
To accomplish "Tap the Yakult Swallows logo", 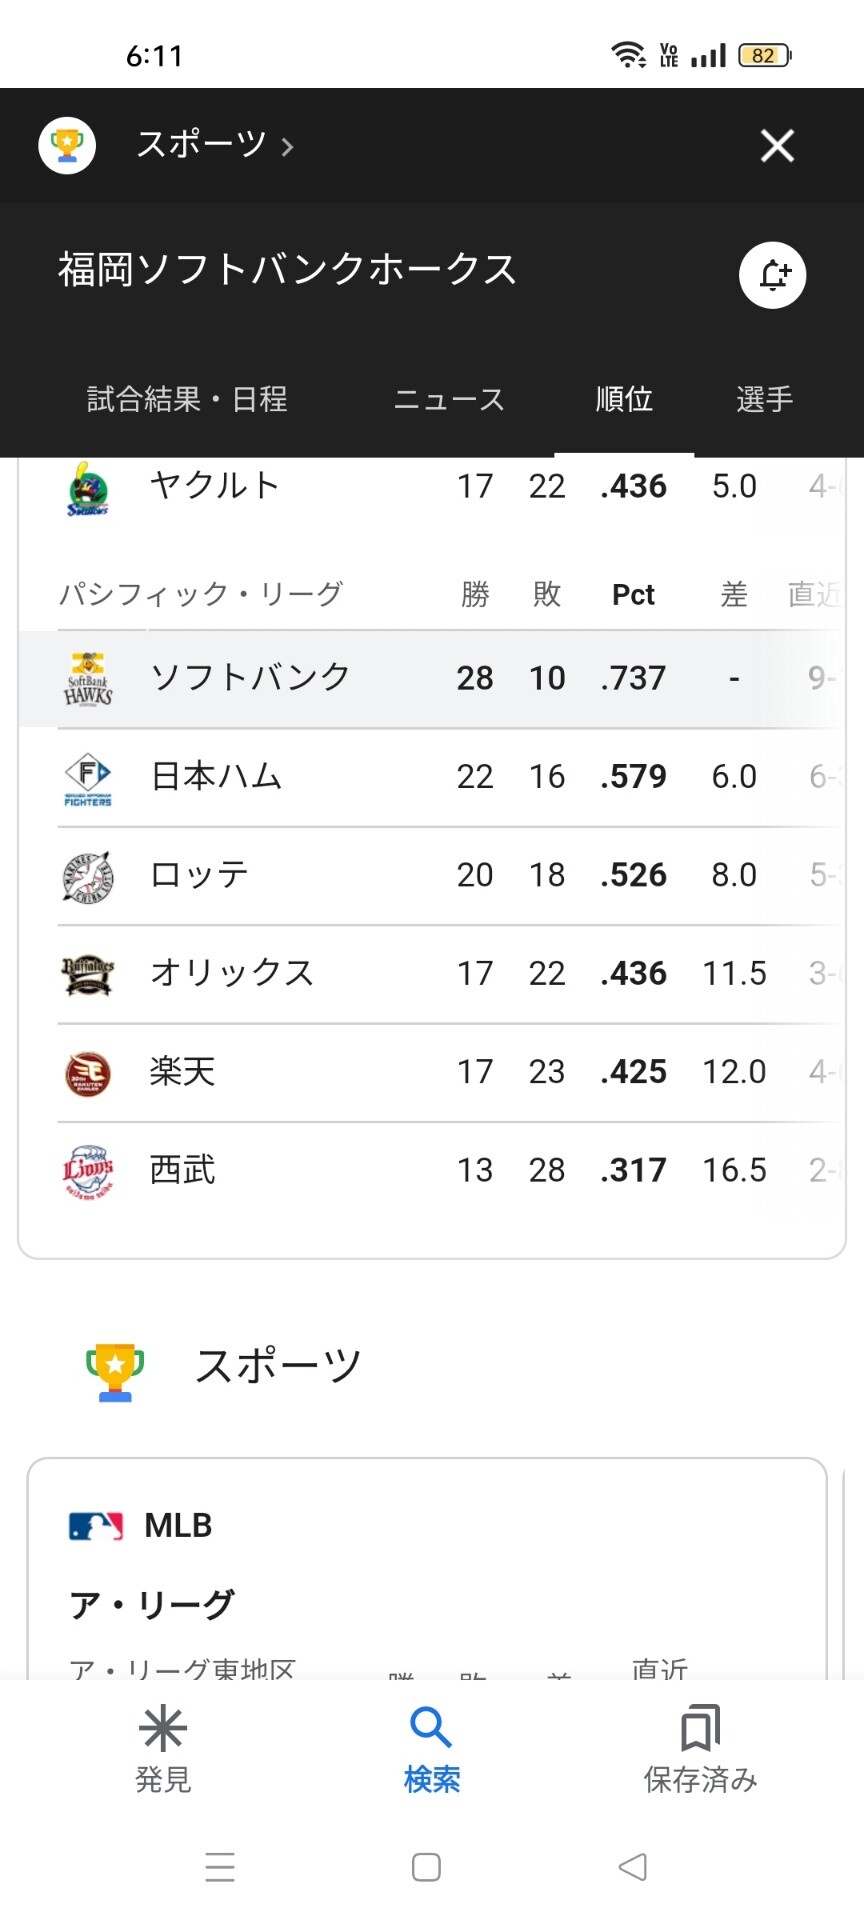I will (x=88, y=488).
